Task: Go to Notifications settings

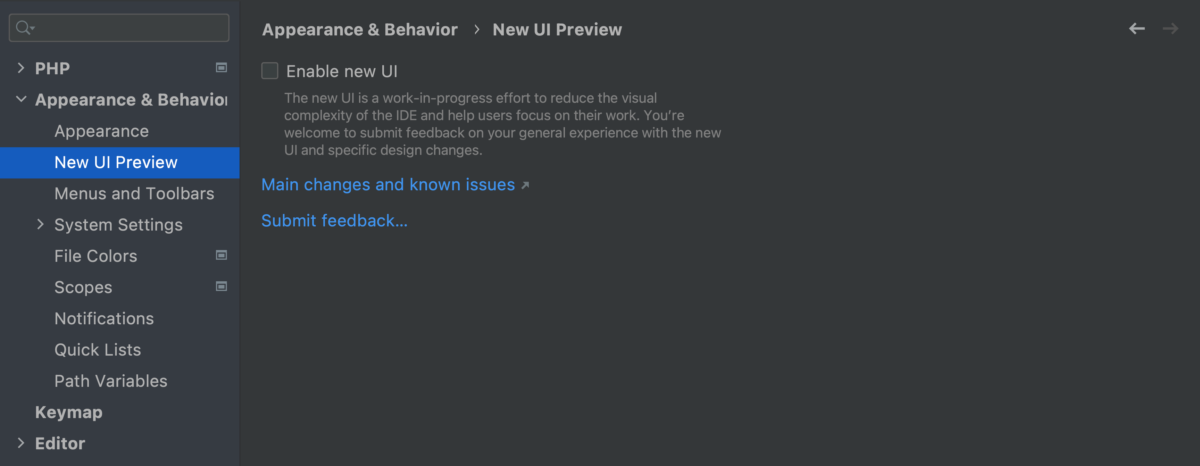Action: [x=104, y=319]
